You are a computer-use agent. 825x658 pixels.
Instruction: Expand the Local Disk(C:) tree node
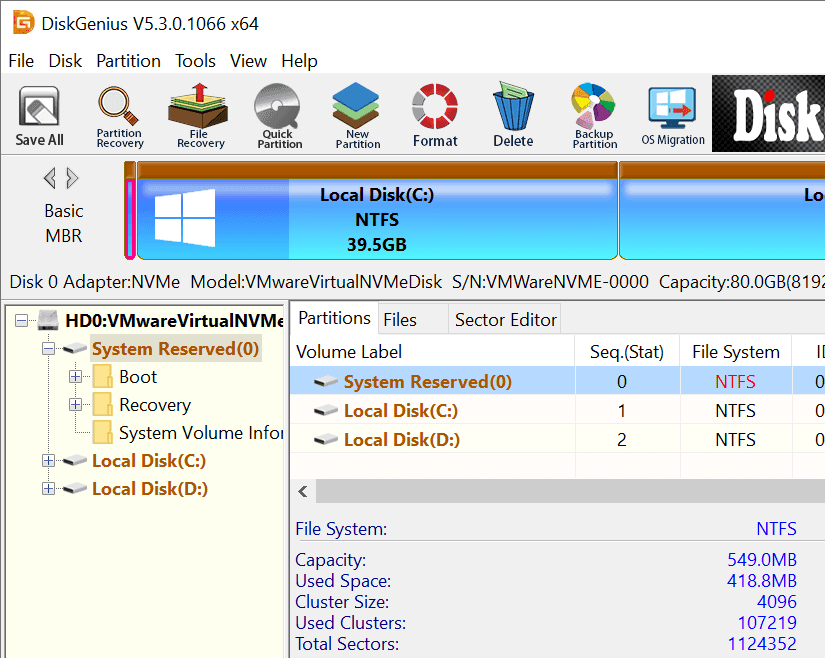coord(48,461)
